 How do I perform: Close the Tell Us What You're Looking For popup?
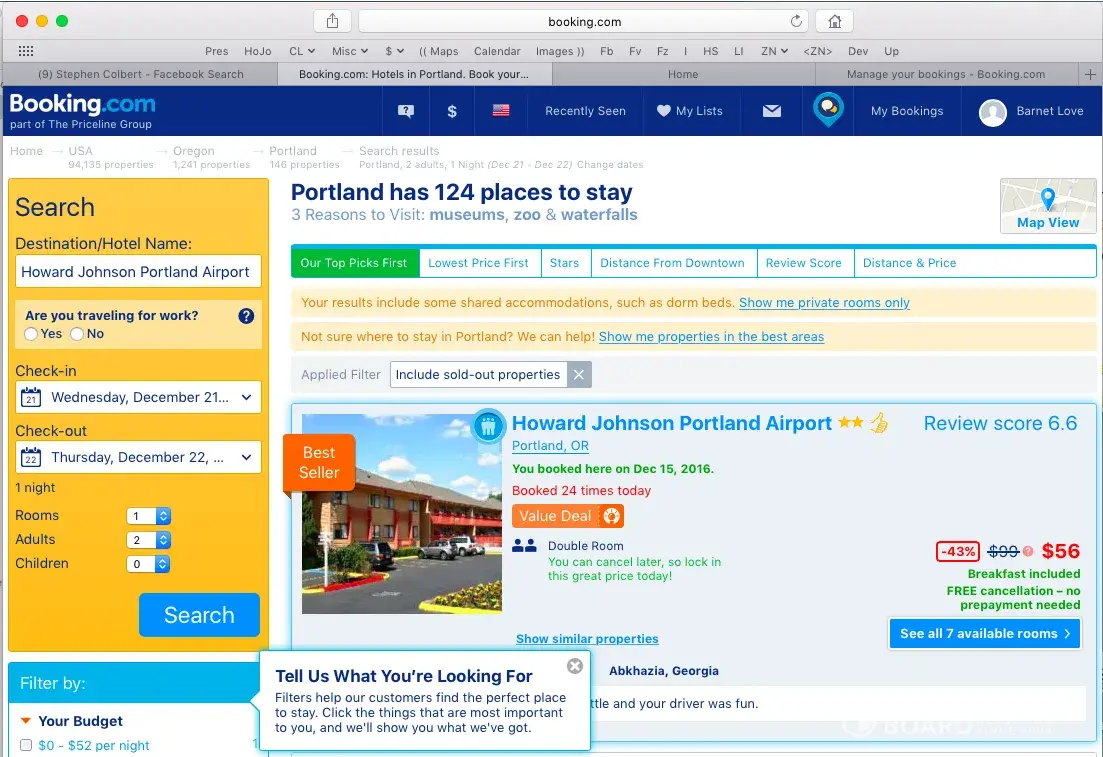pyautogui.click(x=575, y=666)
